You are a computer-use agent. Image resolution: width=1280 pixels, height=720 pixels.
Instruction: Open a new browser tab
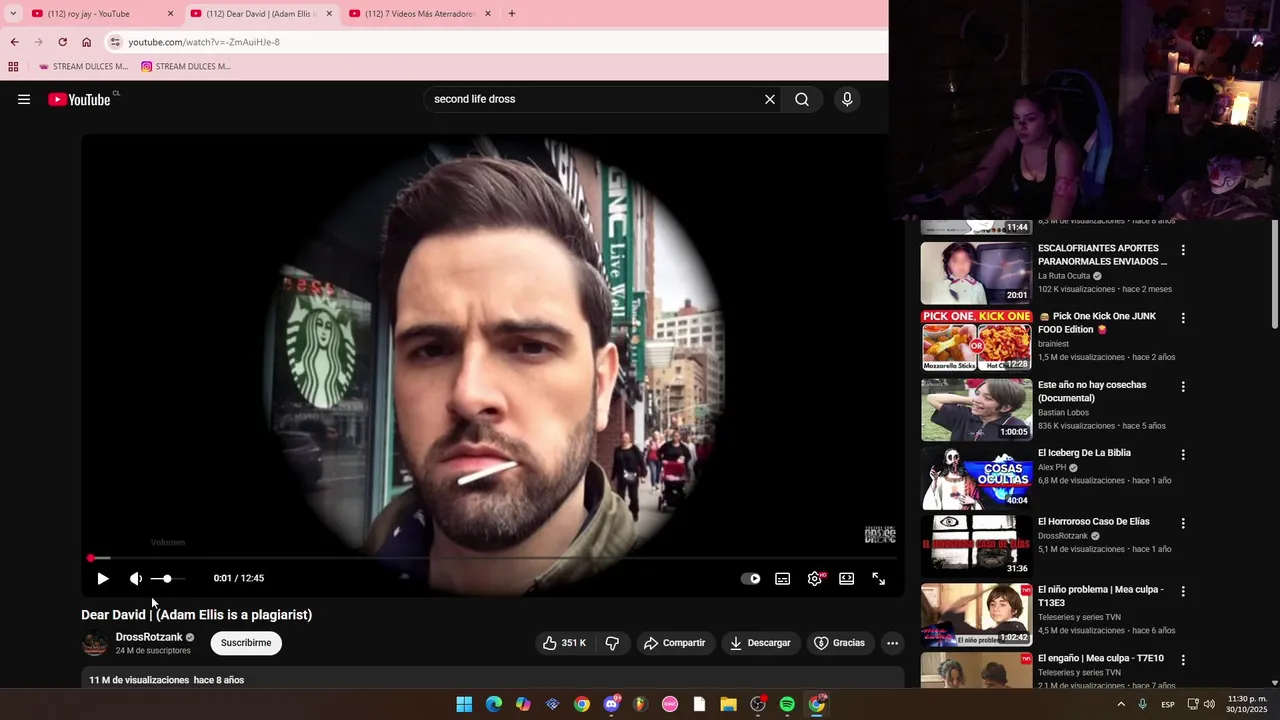(x=512, y=14)
